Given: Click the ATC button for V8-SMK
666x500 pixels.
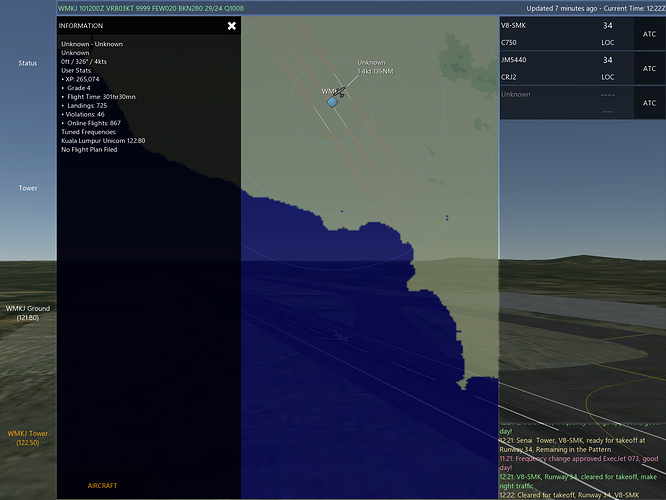Looking at the screenshot, I should click(x=649, y=34).
